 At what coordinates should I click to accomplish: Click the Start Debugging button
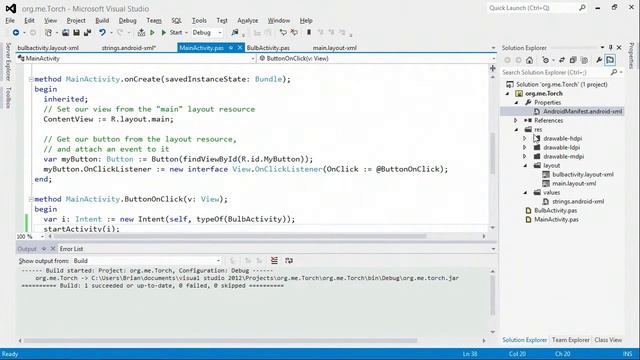(172, 33)
